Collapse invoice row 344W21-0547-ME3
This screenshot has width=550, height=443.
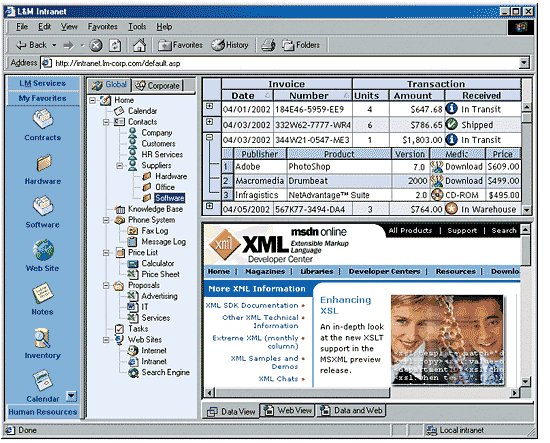(209, 137)
